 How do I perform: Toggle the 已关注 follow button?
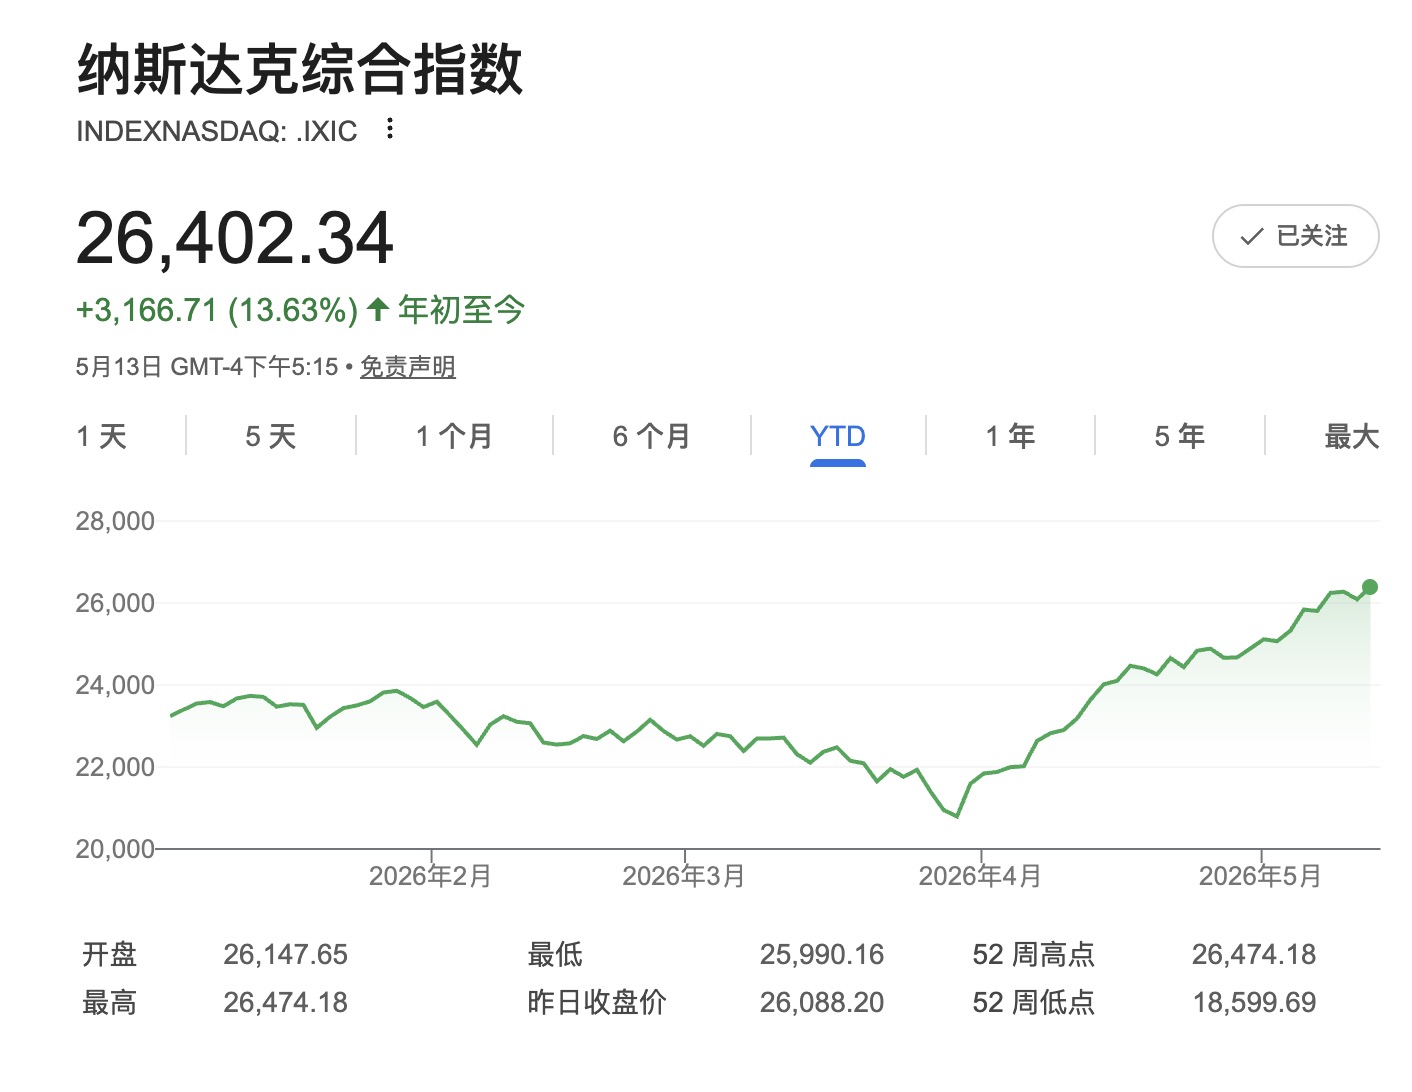click(x=1295, y=236)
